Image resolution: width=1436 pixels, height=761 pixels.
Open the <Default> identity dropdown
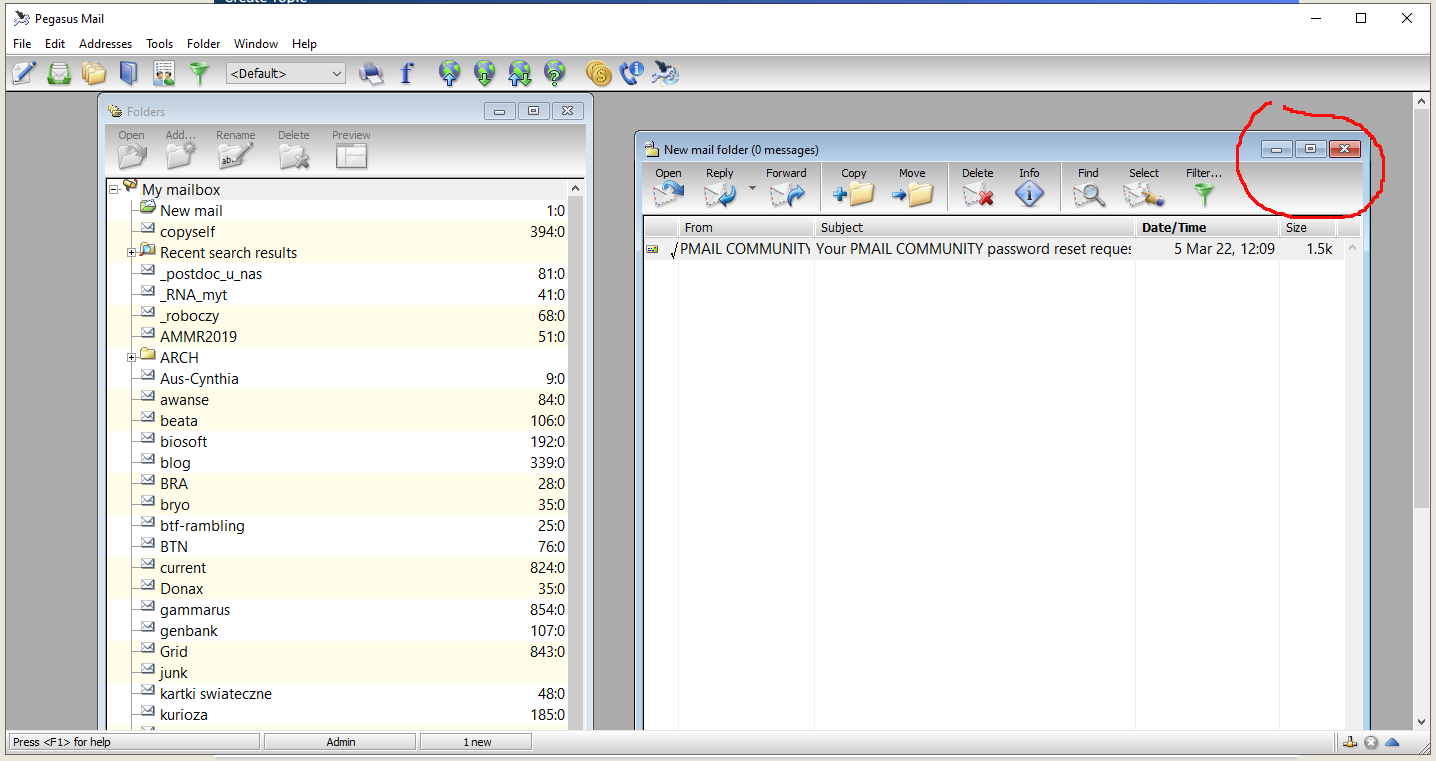coord(286,73)
